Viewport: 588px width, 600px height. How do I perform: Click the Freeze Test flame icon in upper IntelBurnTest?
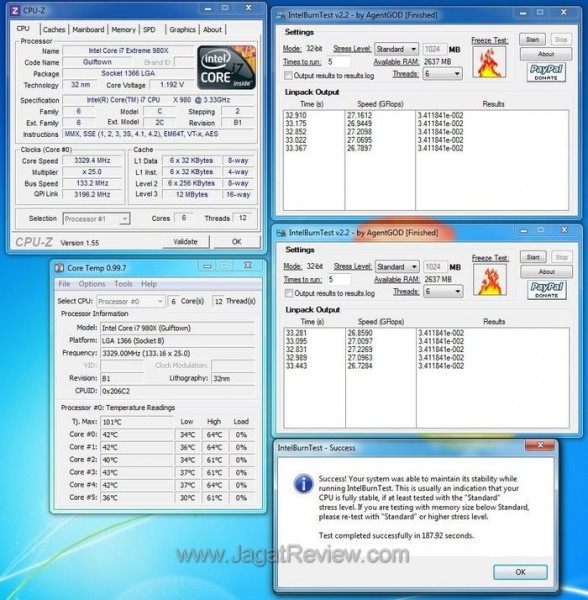(x=489, y=62)
